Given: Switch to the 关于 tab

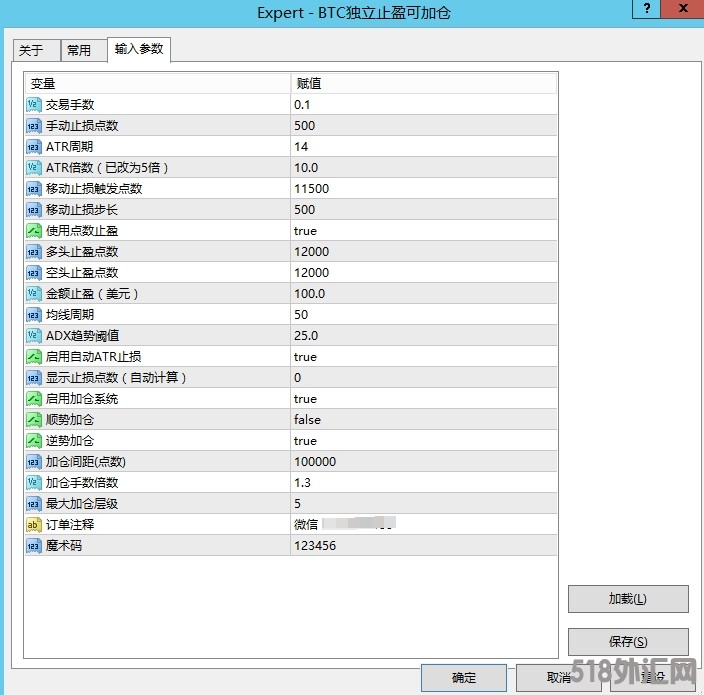Looking at the screenshot, I should (36, 50).
